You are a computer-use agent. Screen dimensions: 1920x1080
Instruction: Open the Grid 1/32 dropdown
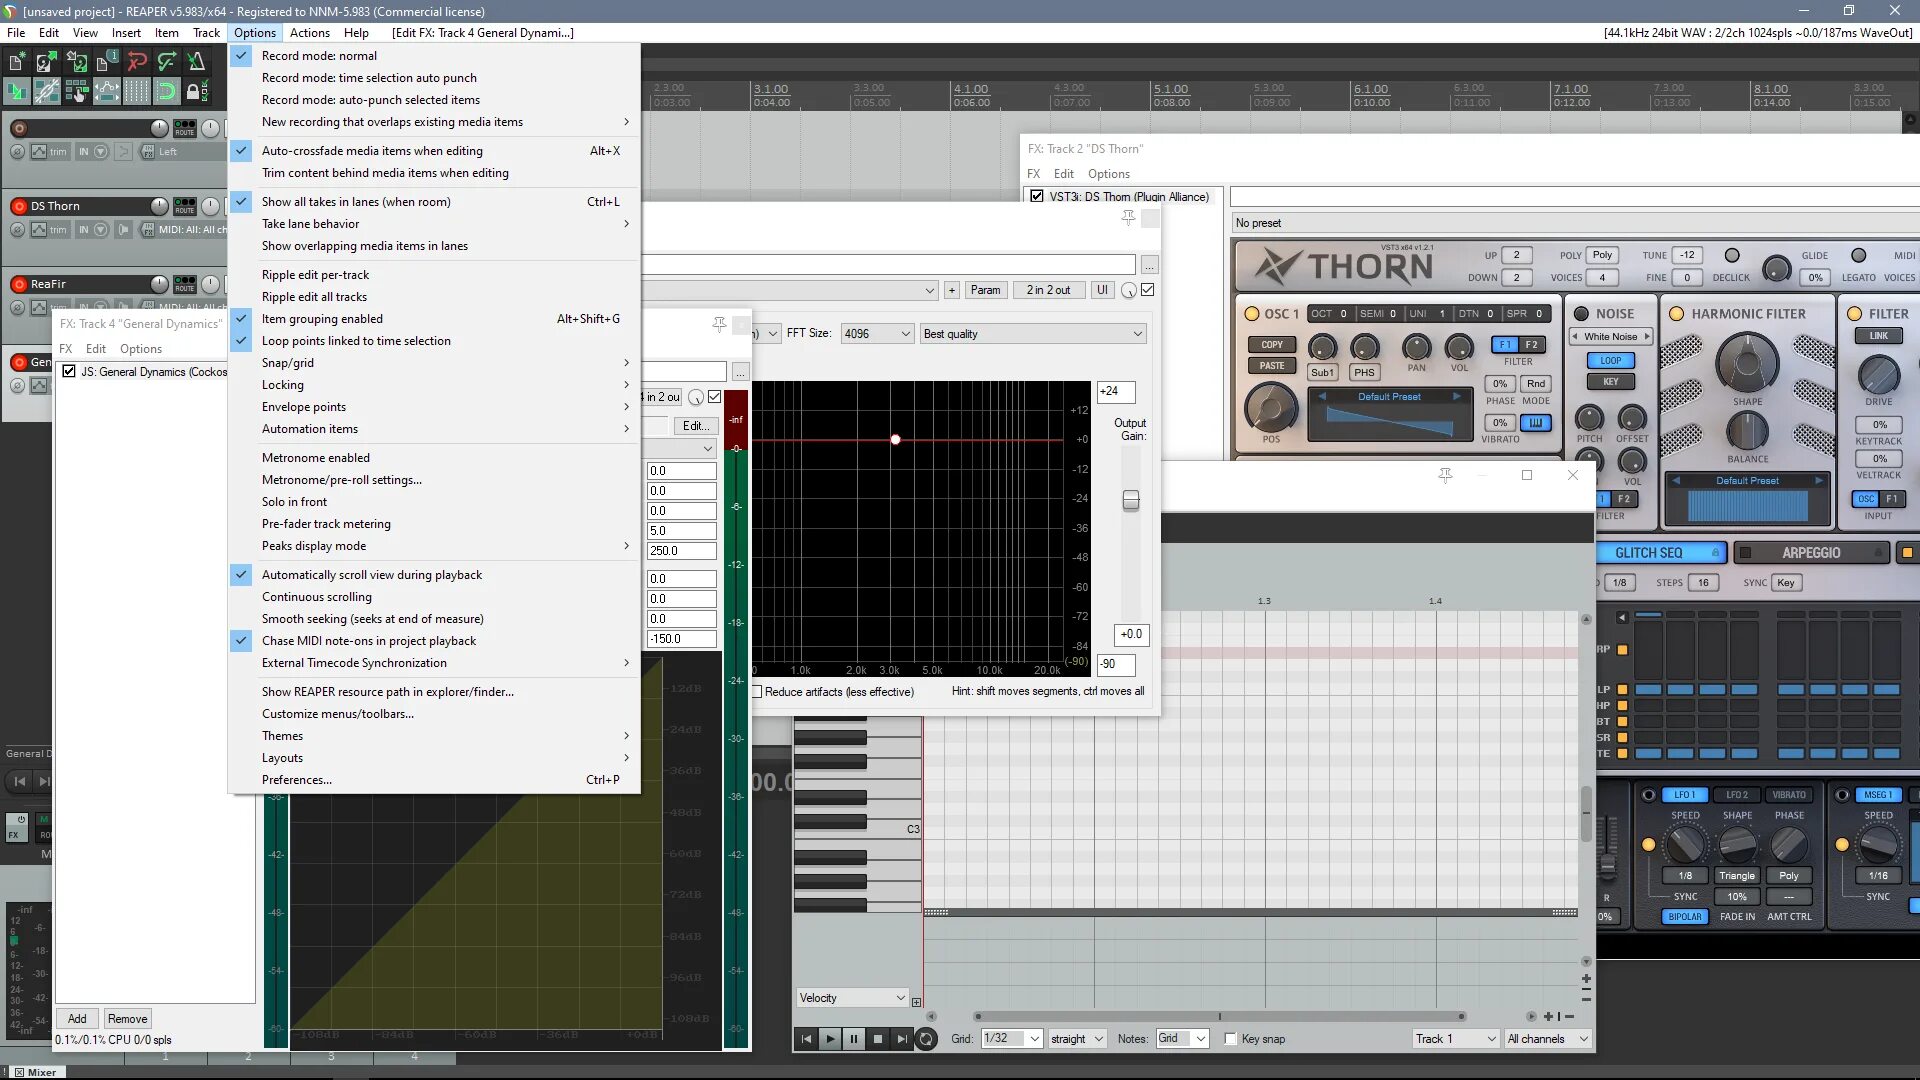(x=1012, y=1039)
